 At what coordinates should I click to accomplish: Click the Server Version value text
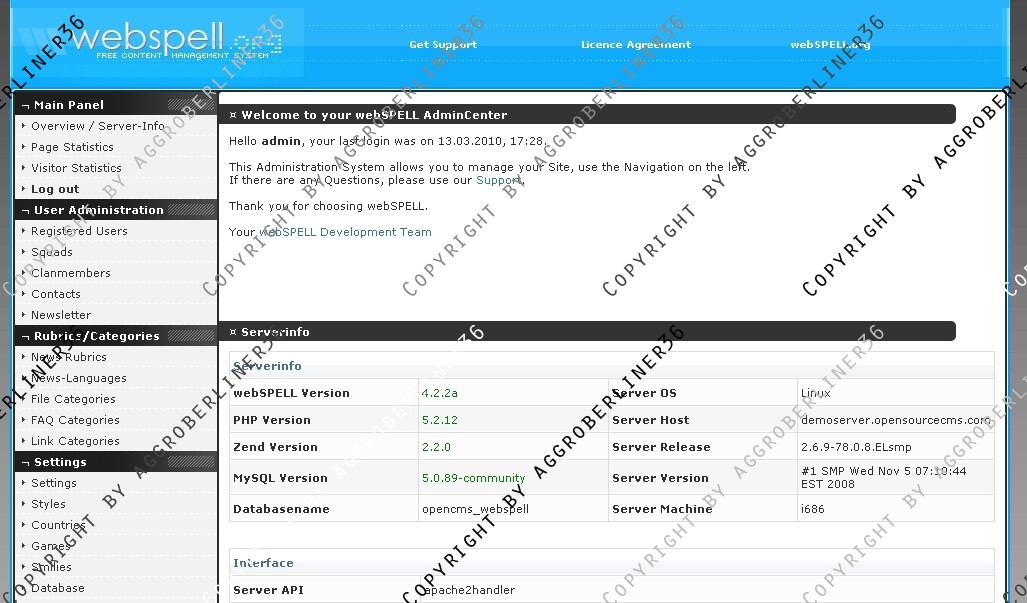pos(884,477)
